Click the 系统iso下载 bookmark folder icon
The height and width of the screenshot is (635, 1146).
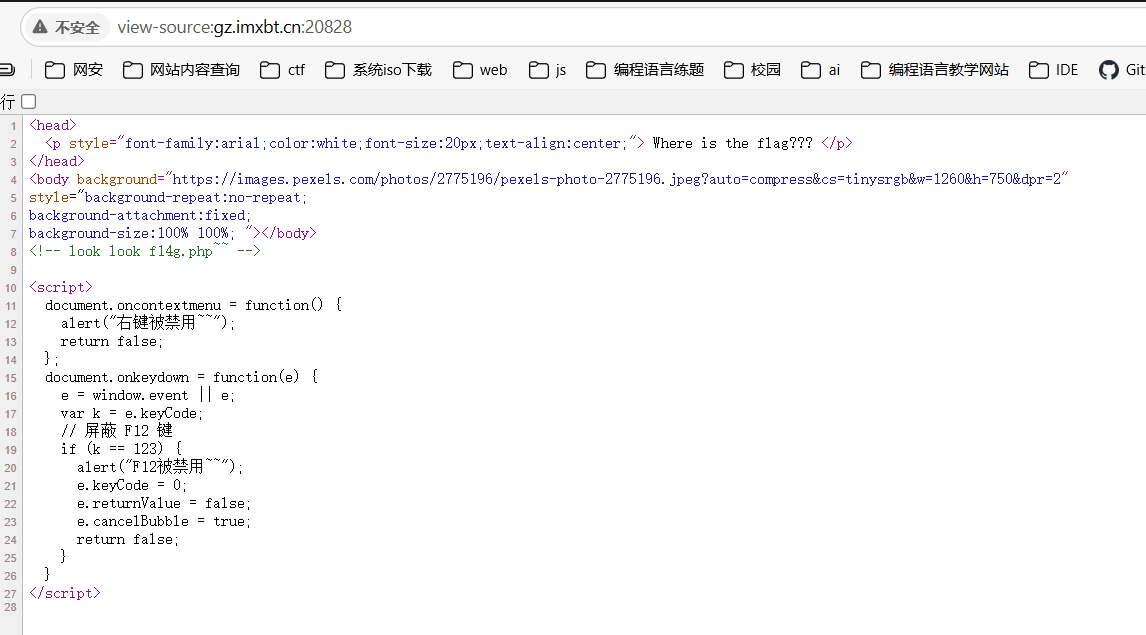[335, 70]
